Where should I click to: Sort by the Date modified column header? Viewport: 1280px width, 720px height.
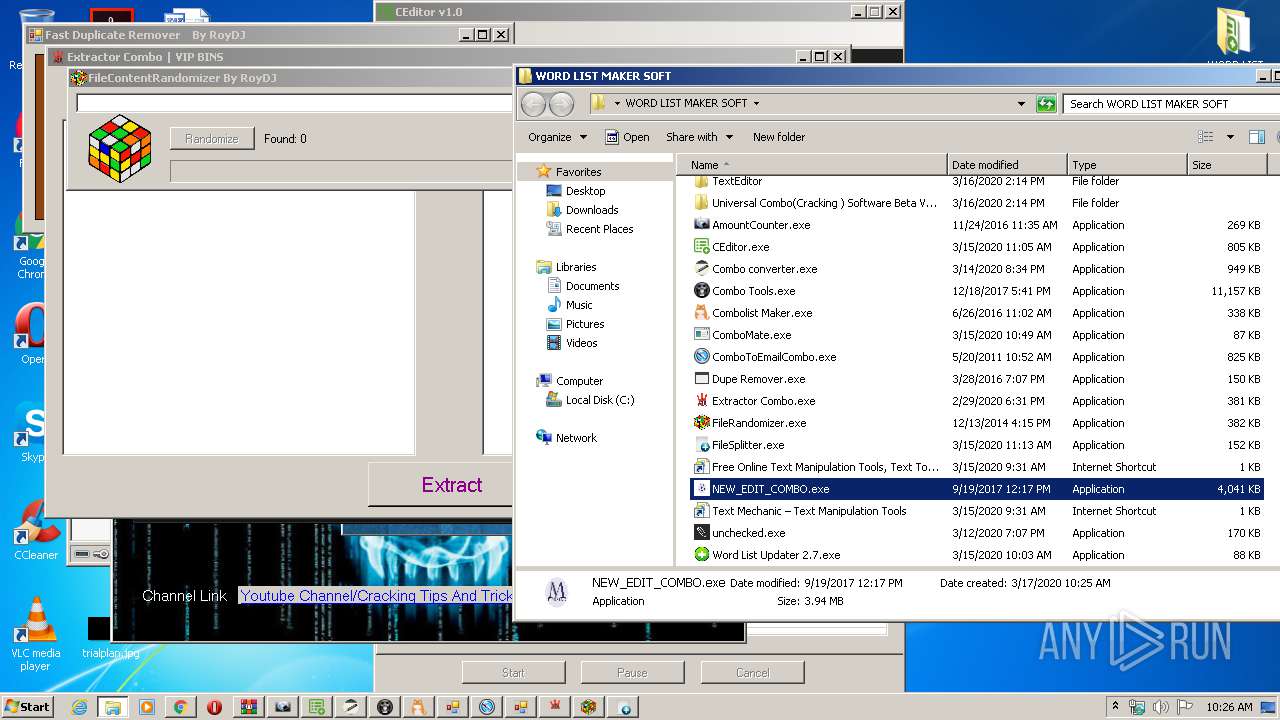click(x=1007, y=165)
